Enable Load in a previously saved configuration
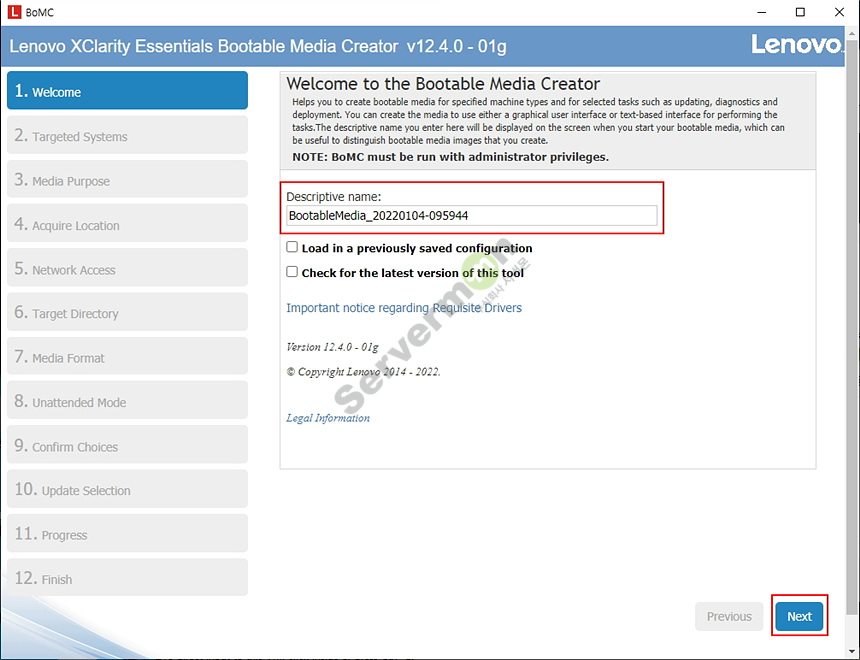The width and height of the screenshot is (860, 660). pyautogui.click(x=292, y=247)
